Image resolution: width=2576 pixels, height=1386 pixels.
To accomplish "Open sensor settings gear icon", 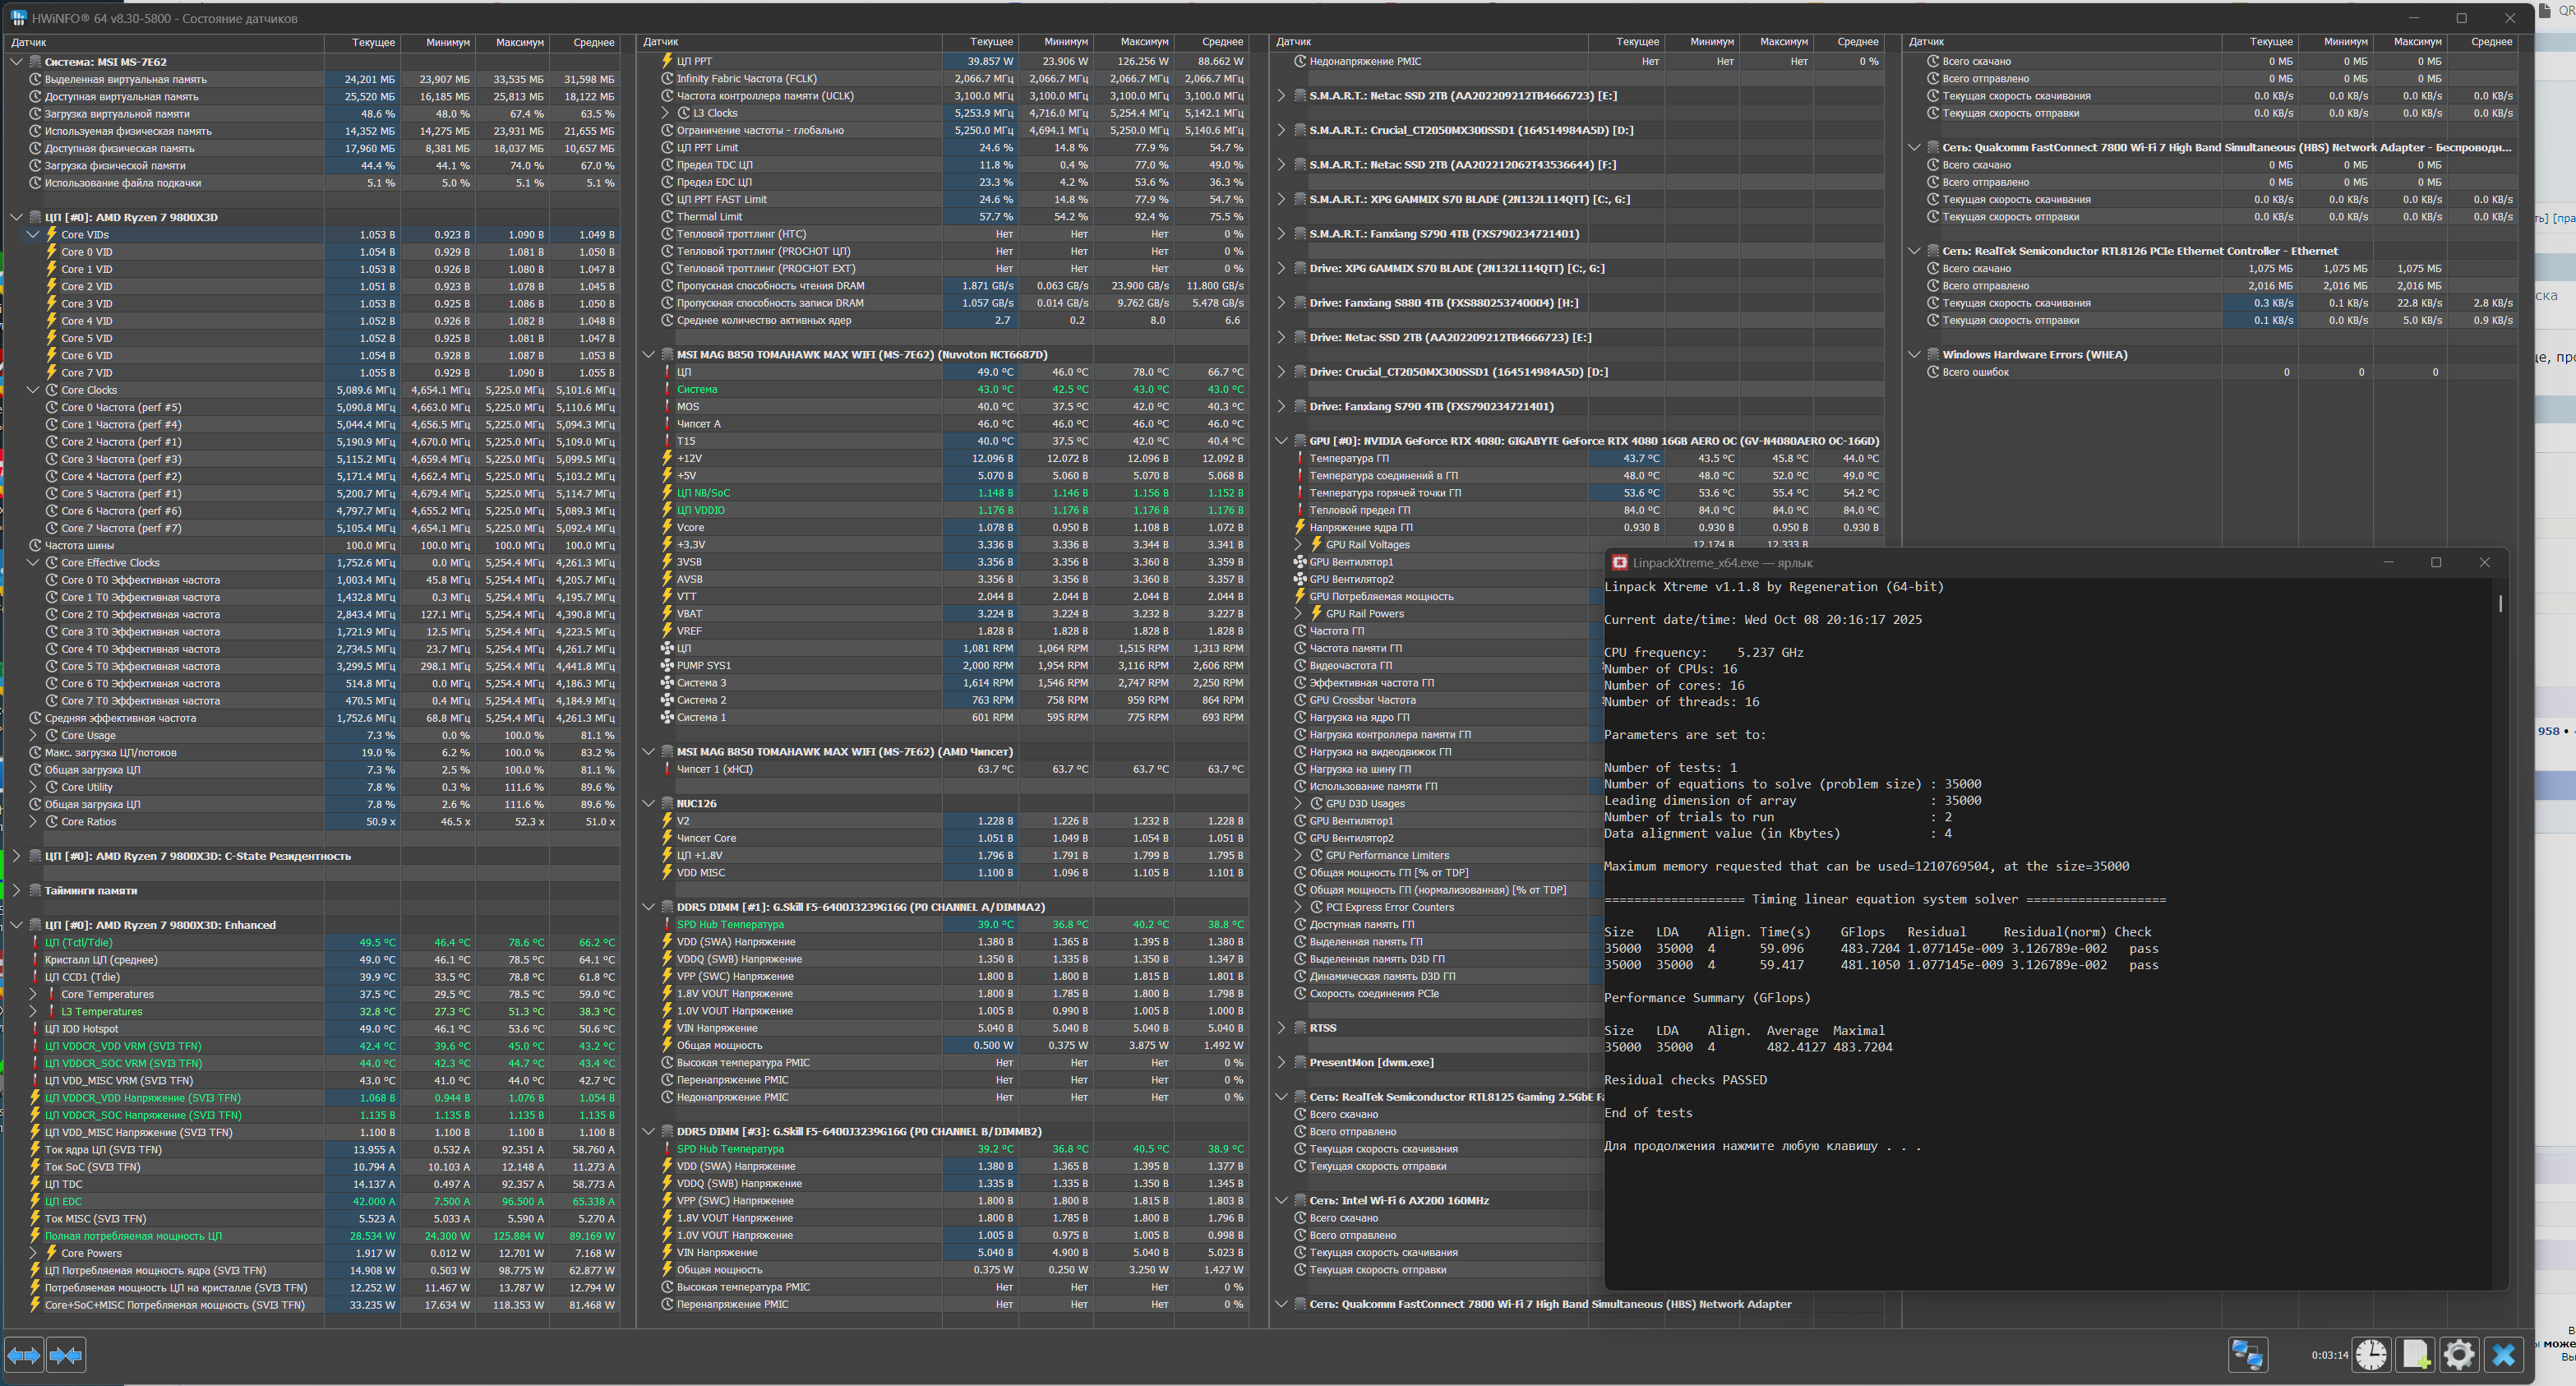I will [2459, 1355].
